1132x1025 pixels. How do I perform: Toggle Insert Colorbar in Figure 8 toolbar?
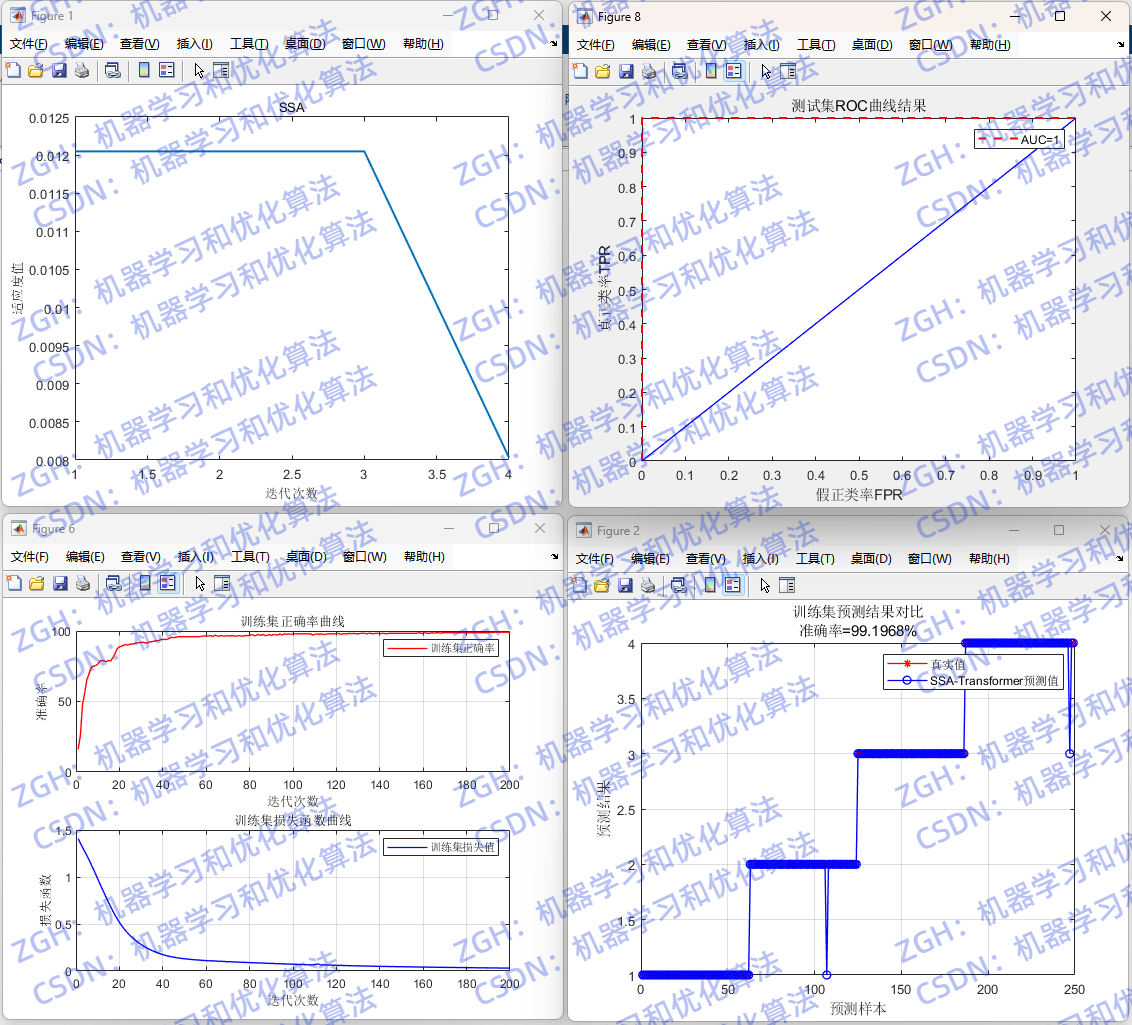click(x=710, y=71)
